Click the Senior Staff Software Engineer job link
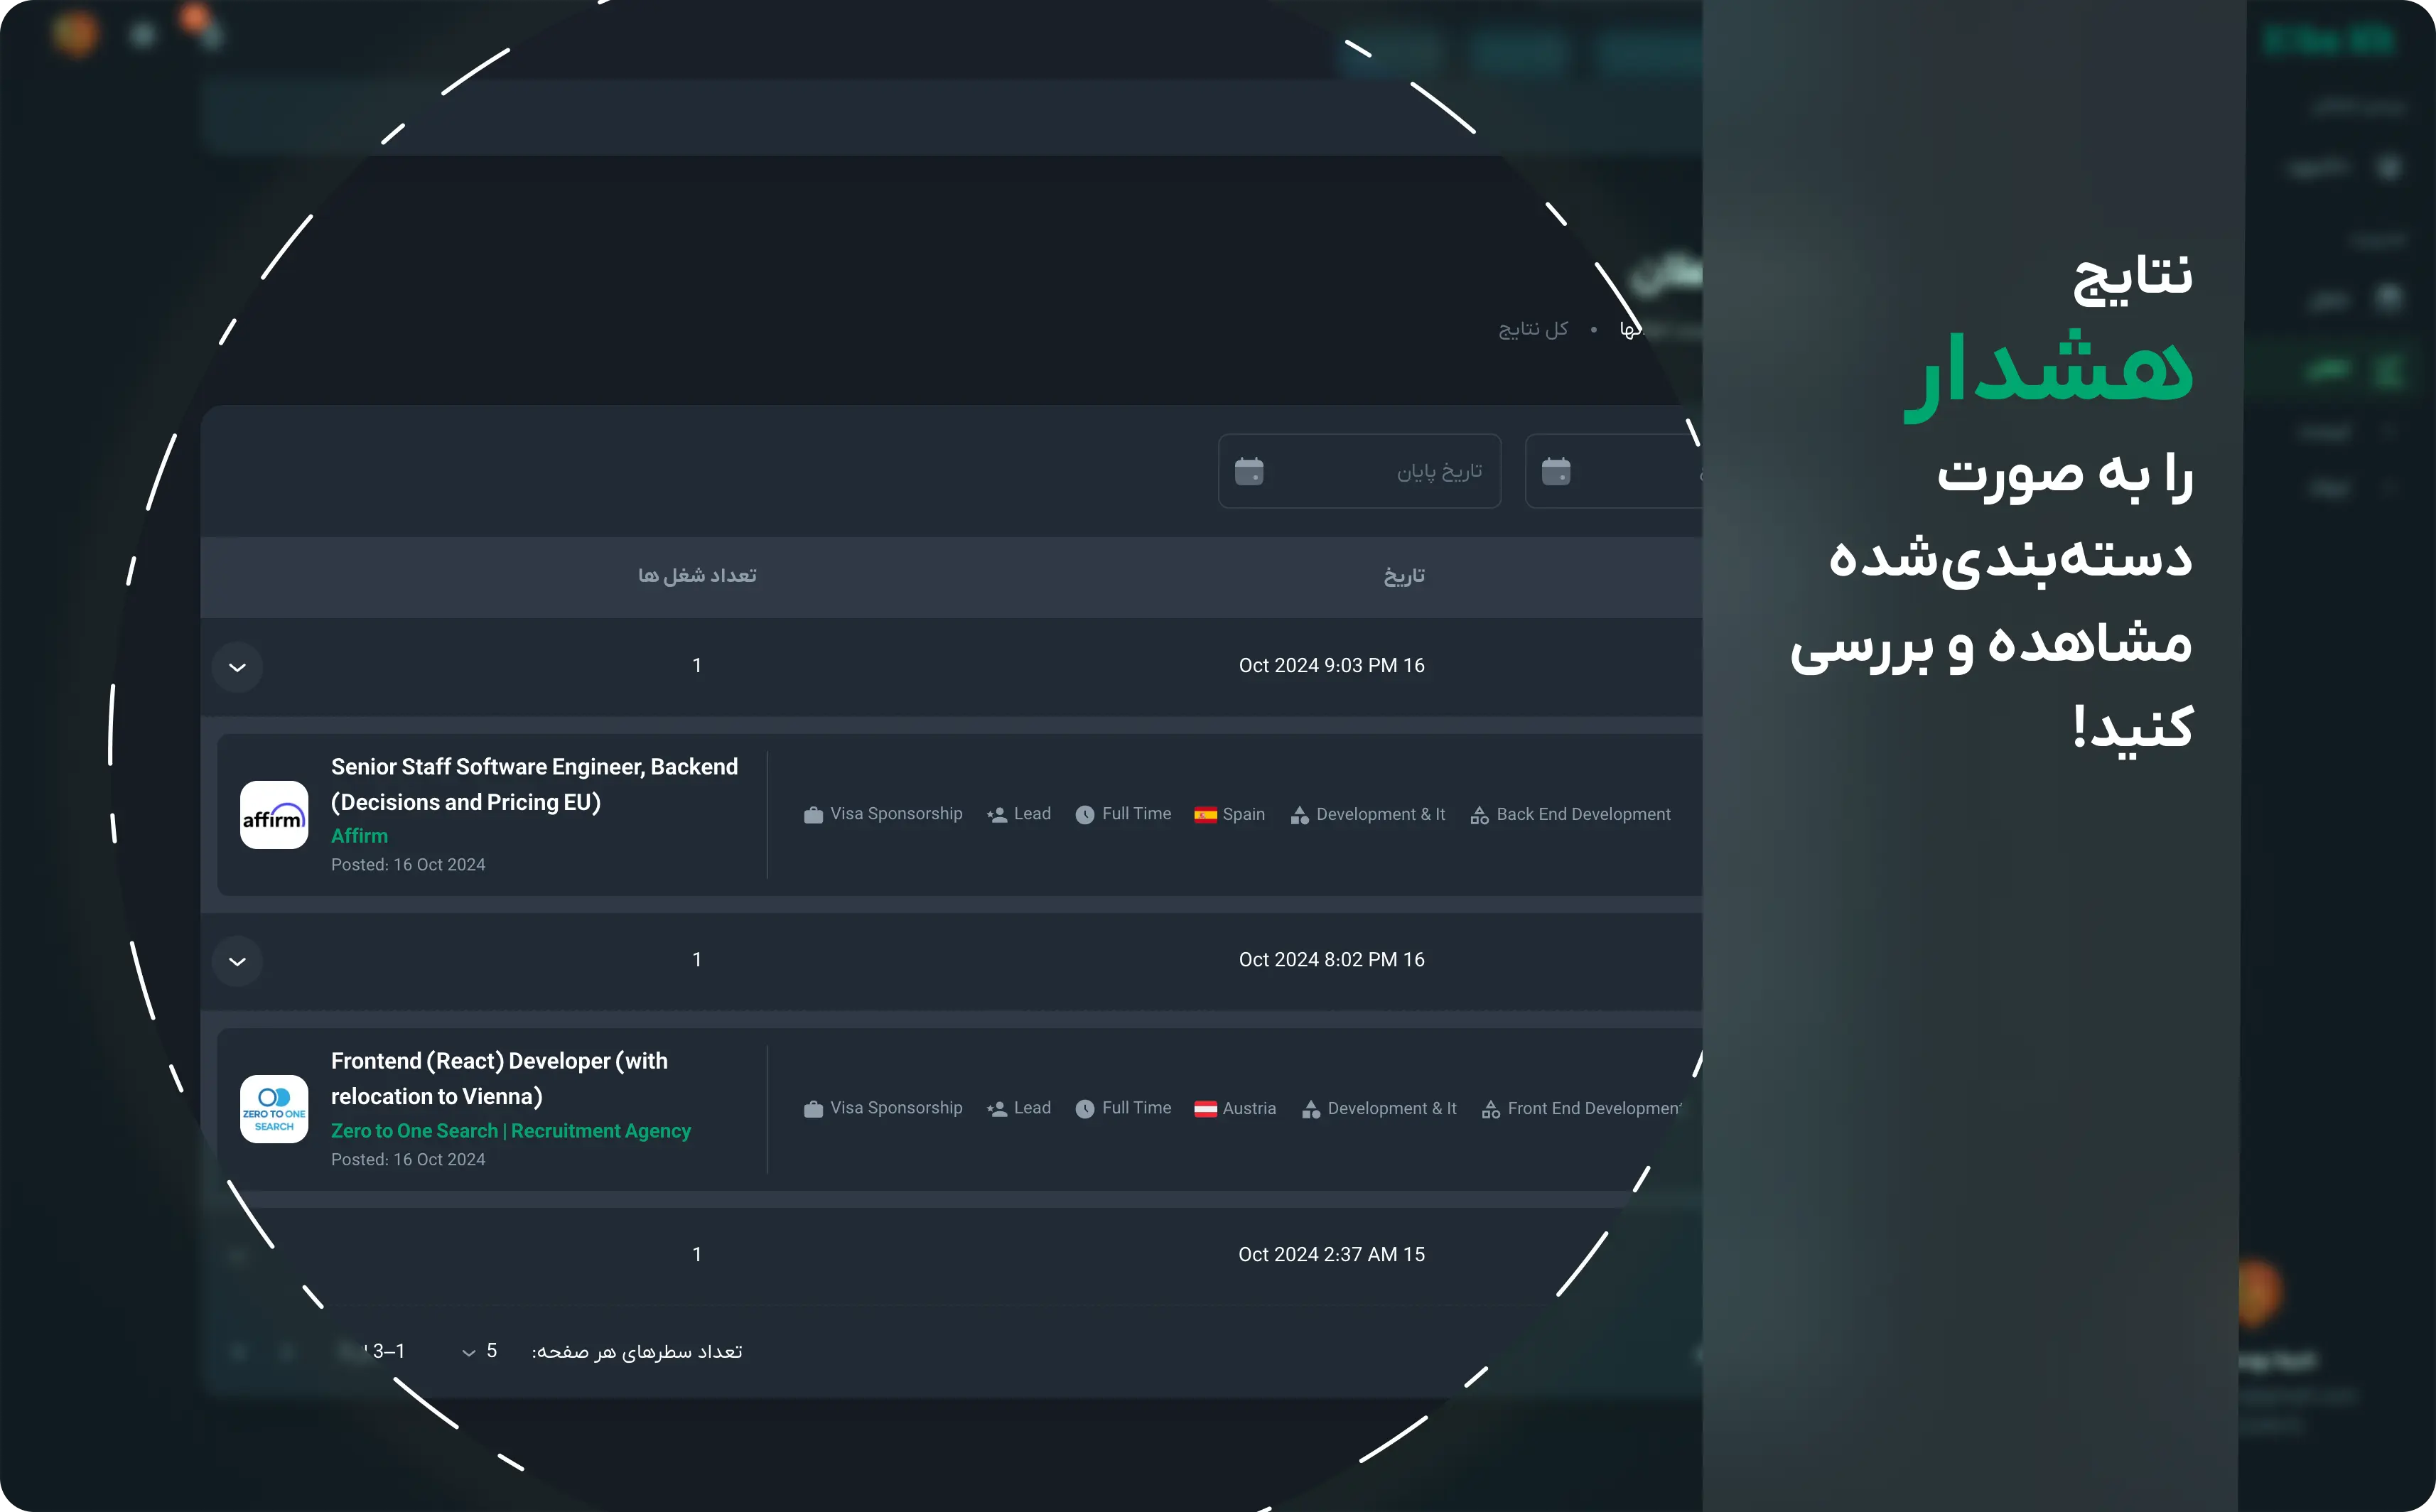The height and width of the screenshot is (1512, 2436). (x=534, y=784)
